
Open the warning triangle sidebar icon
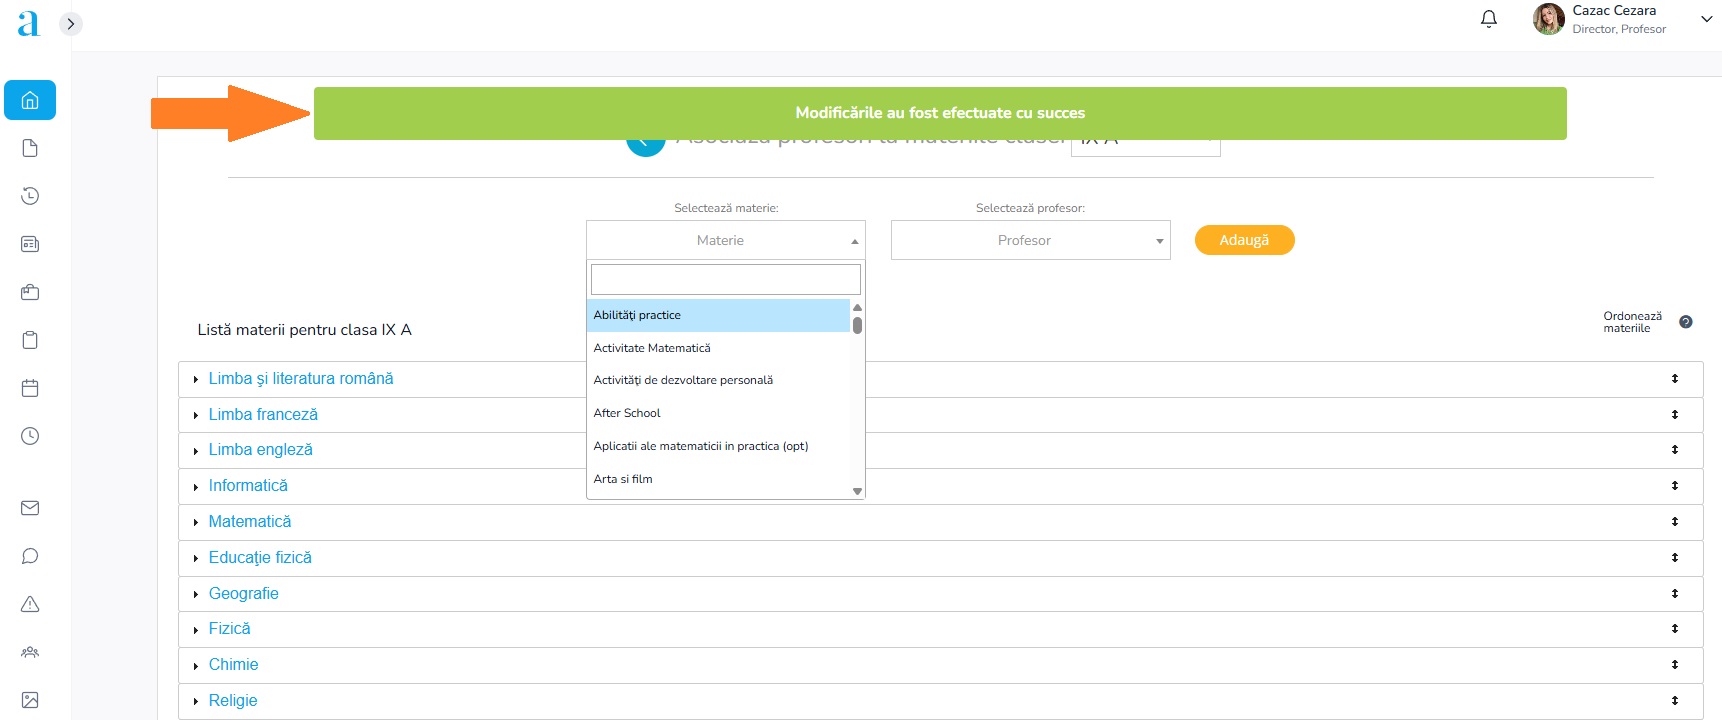tap(30, 604)
